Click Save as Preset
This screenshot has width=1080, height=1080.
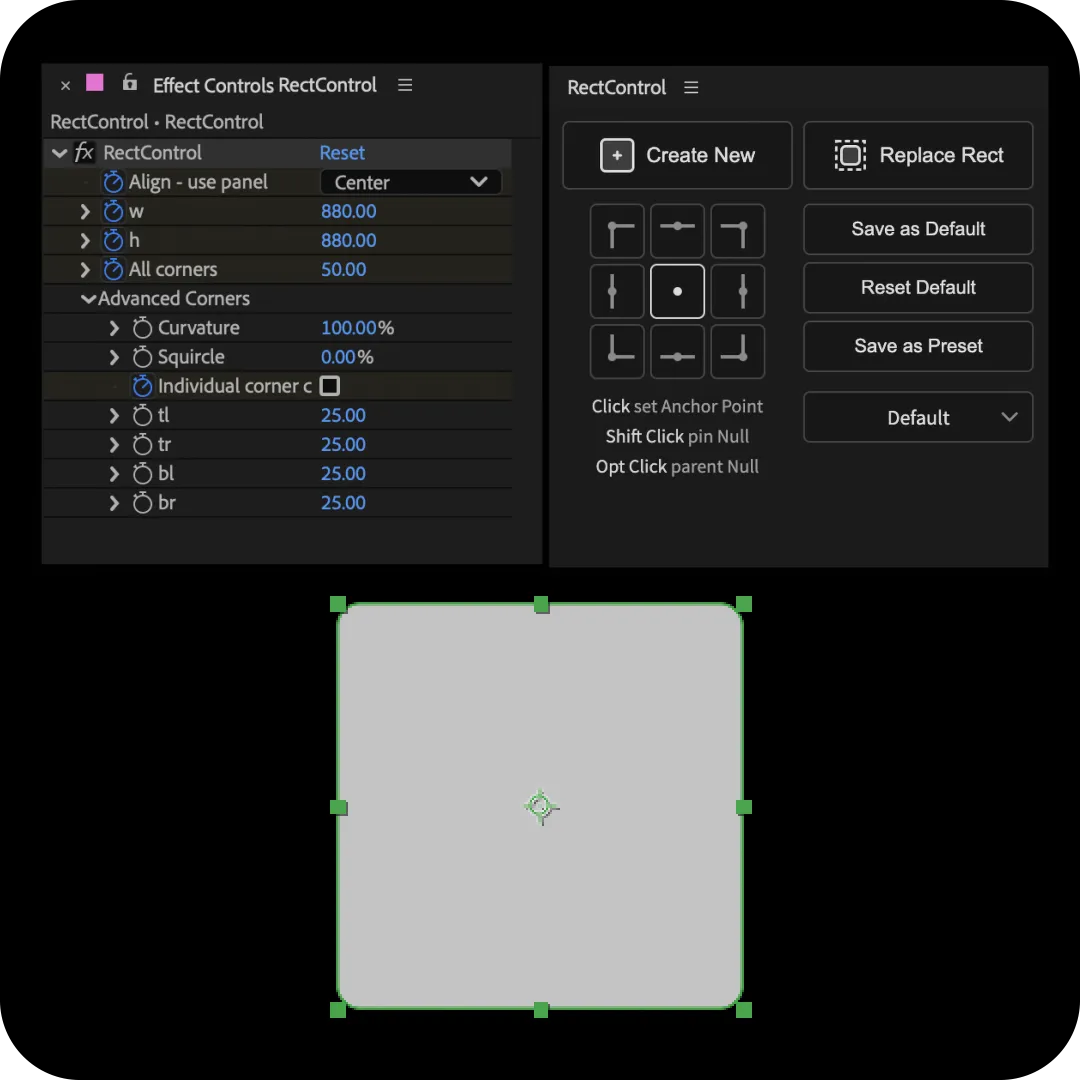point(918,346)
